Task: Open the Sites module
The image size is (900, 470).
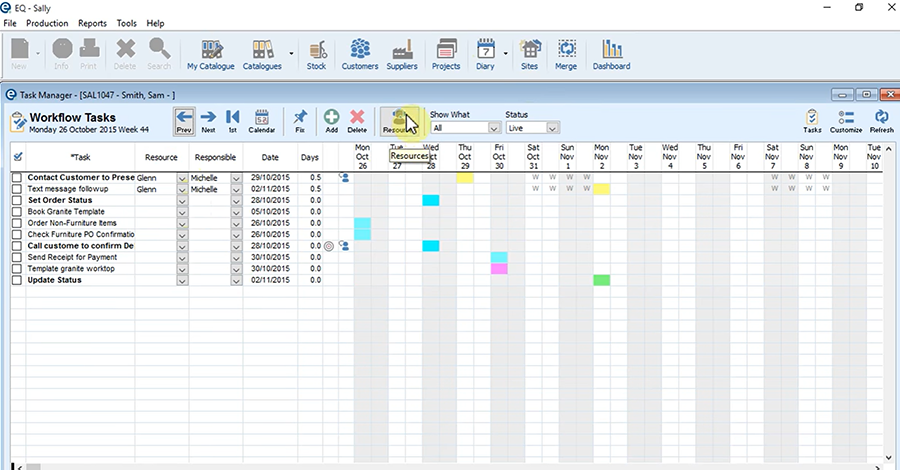Action: [x=530, y=55]
